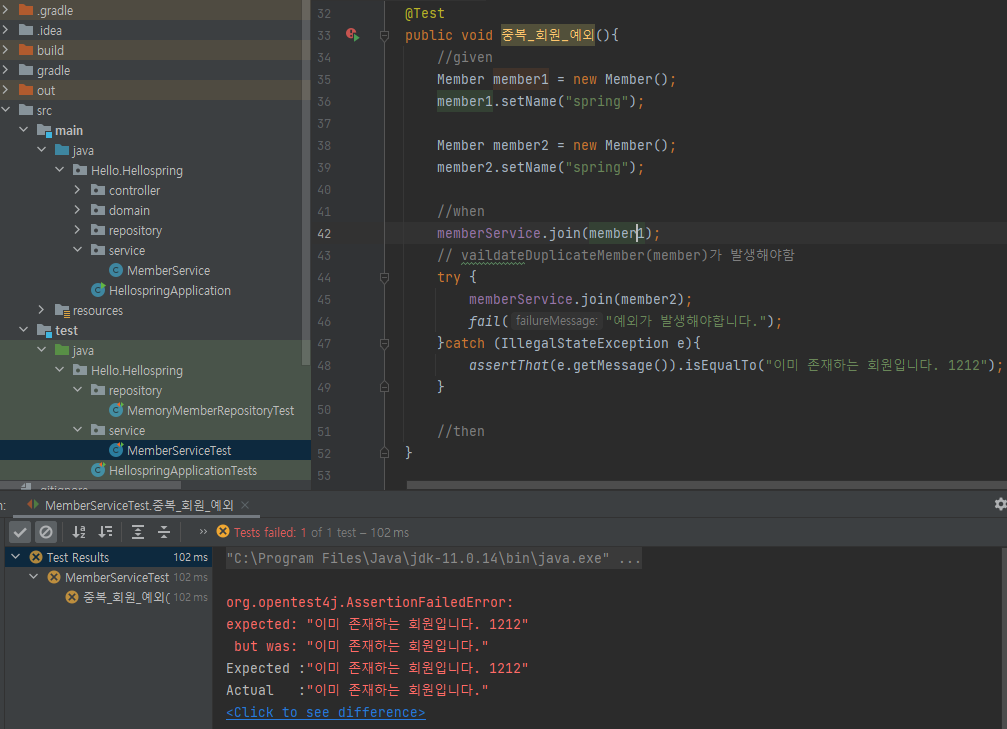Collapse the MemberServiceTest result node
Image resolution: width=1007 pixels, height=729 pixels.
(34, 577)
